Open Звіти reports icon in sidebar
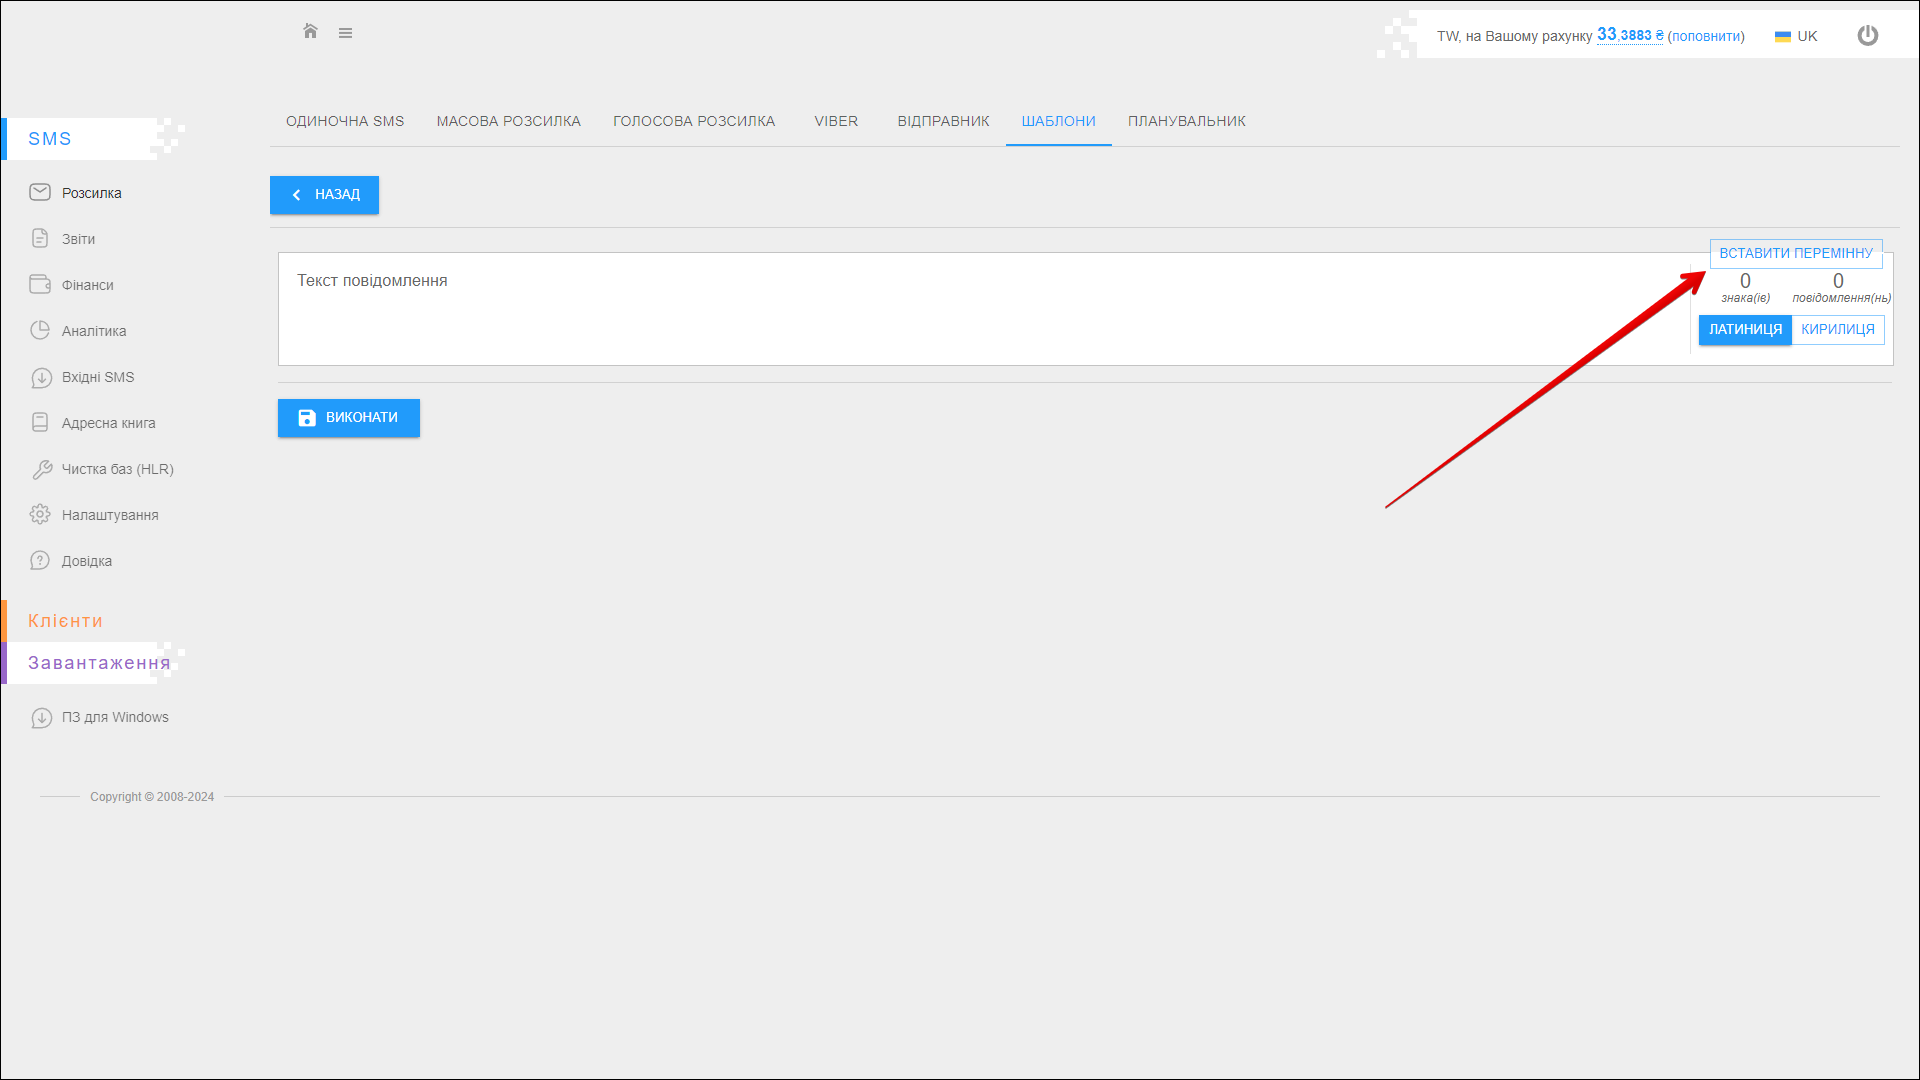 tap(40, 238)
